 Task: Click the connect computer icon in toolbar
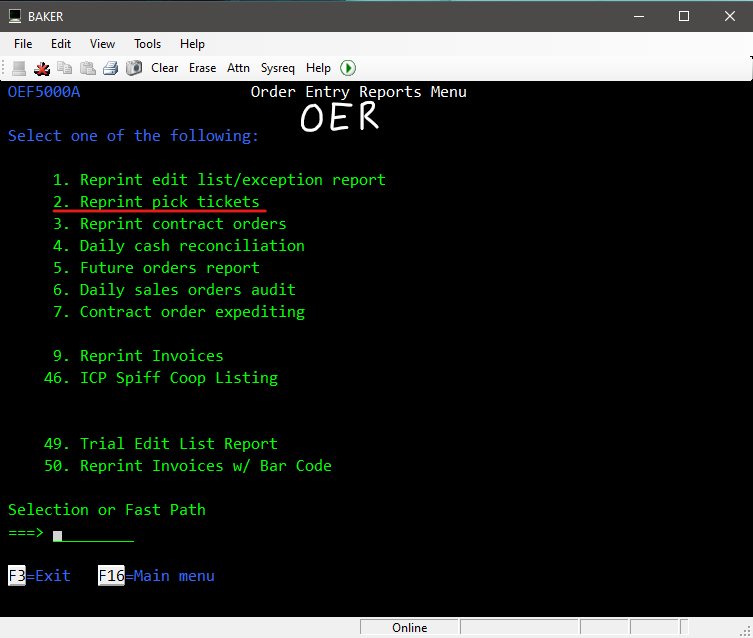pyautogui.click(x=19, y=68)
